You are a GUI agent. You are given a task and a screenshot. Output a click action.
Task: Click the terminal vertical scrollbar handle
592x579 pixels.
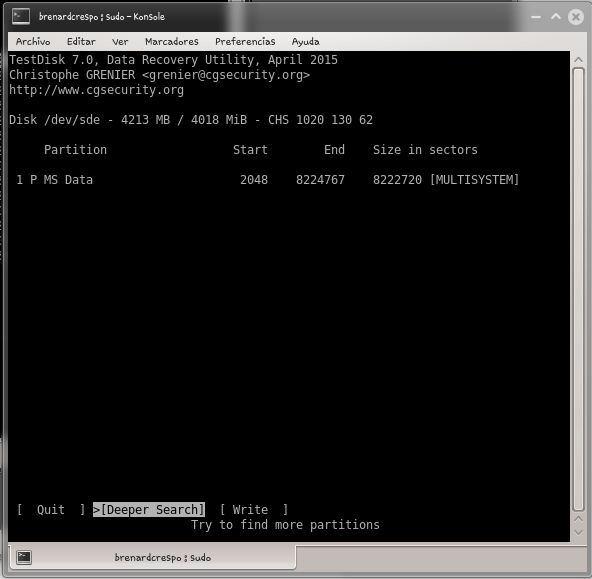tap(578, 289)
